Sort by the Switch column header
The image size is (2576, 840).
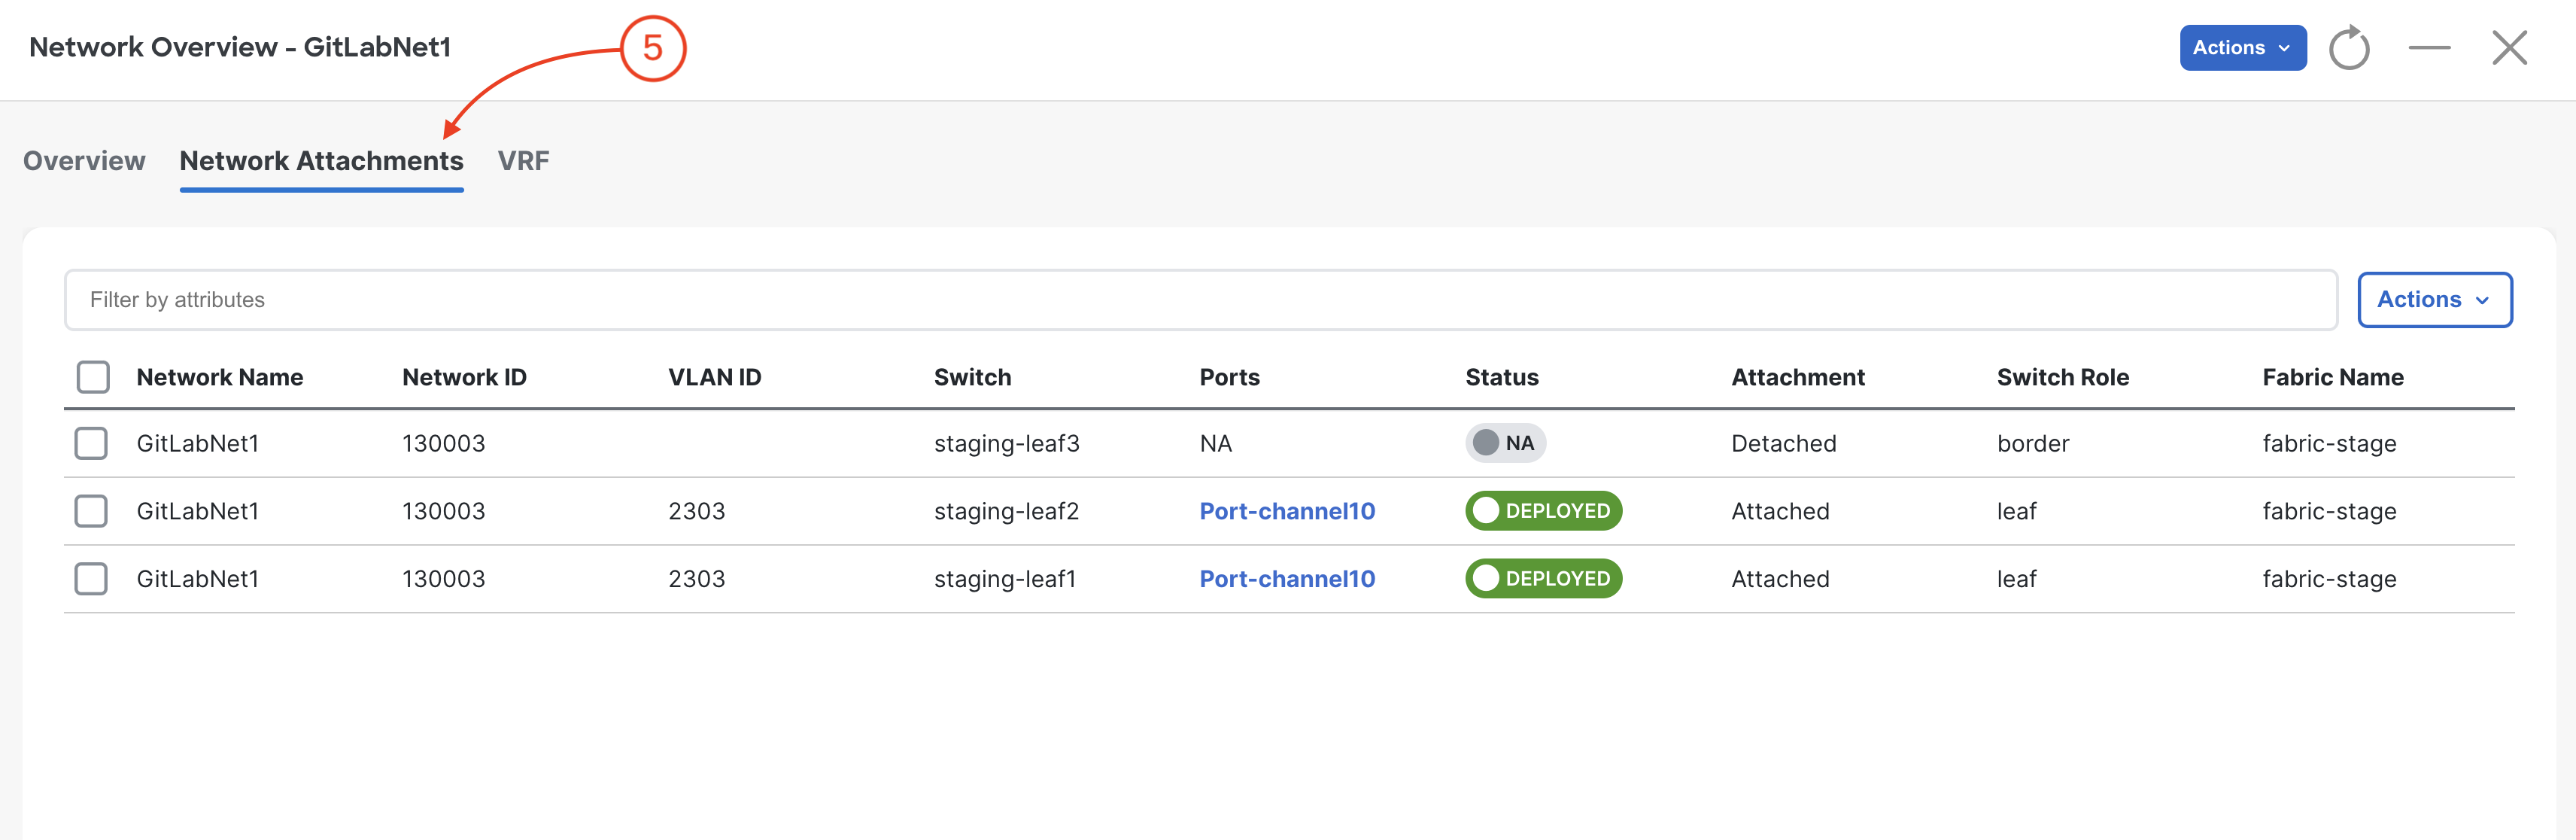coord(972,377)
